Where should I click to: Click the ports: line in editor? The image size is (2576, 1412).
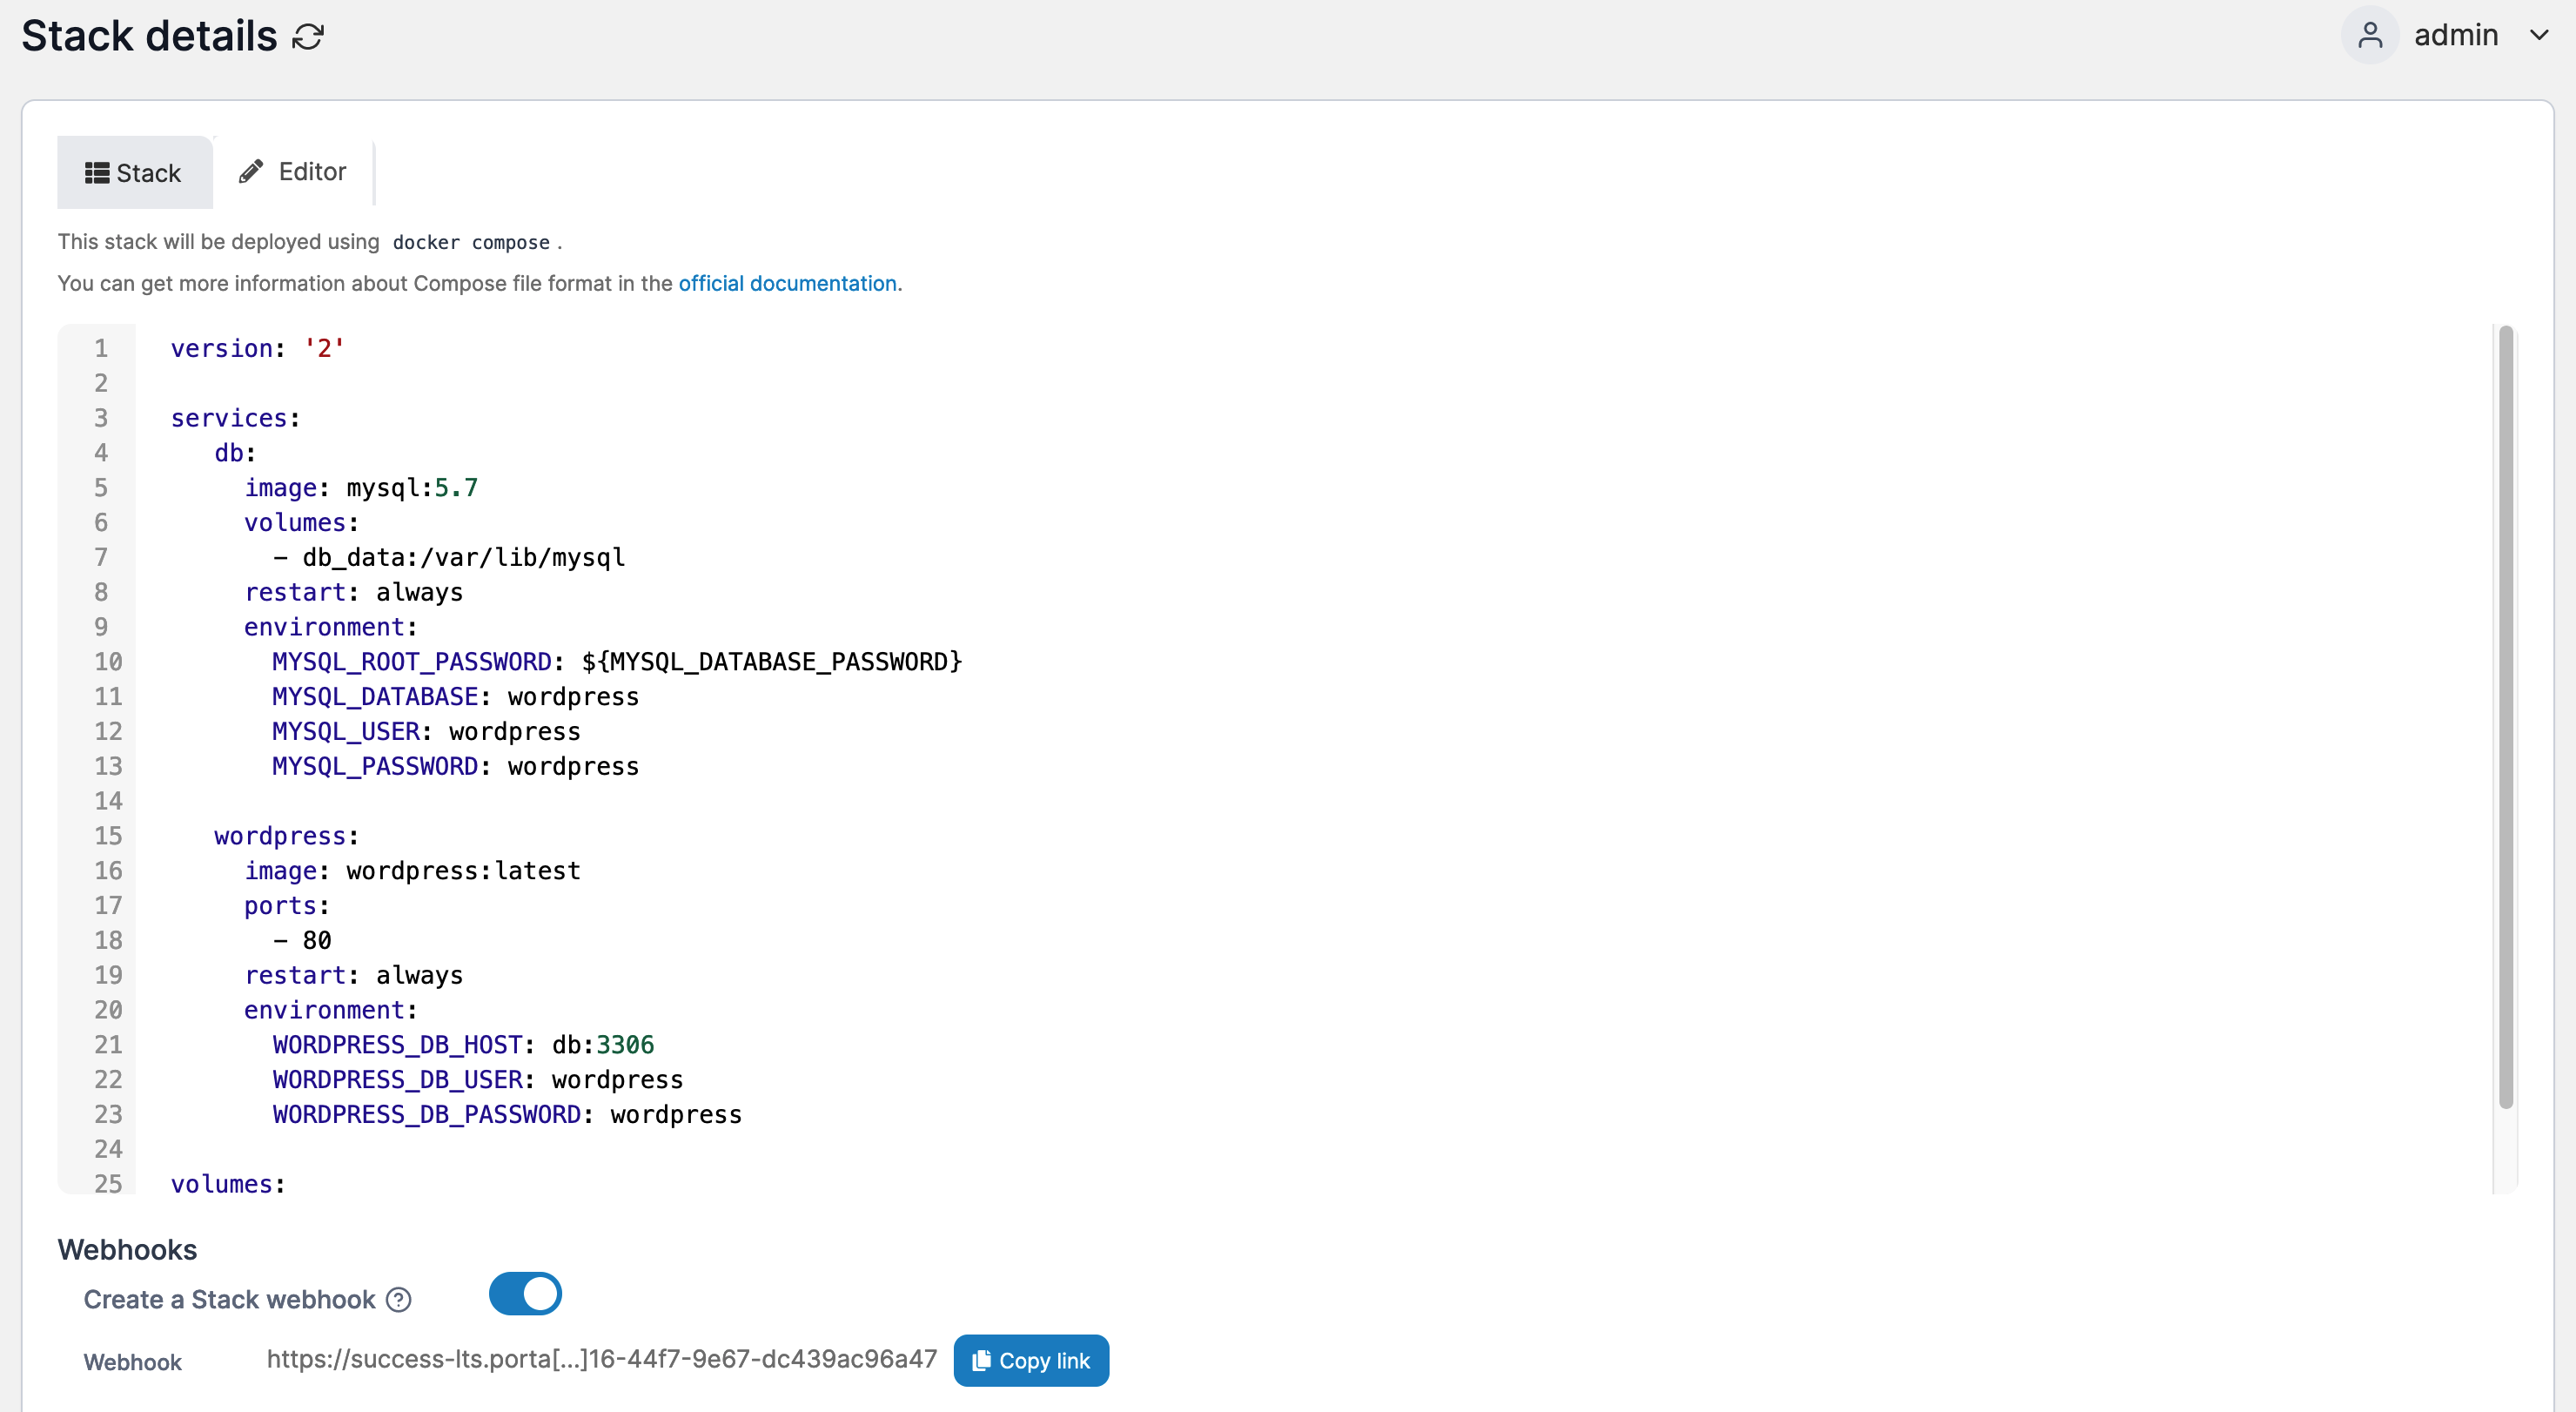[287, 906]
